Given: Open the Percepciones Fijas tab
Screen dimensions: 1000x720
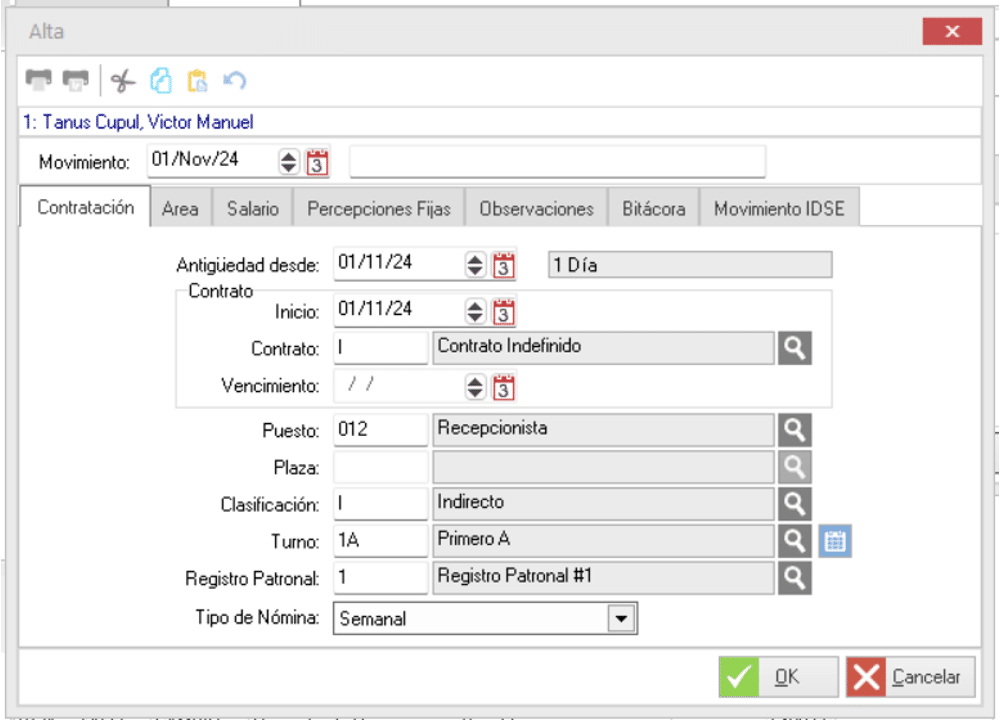Looking at the screenshot, I should click(x=379, y=209).
